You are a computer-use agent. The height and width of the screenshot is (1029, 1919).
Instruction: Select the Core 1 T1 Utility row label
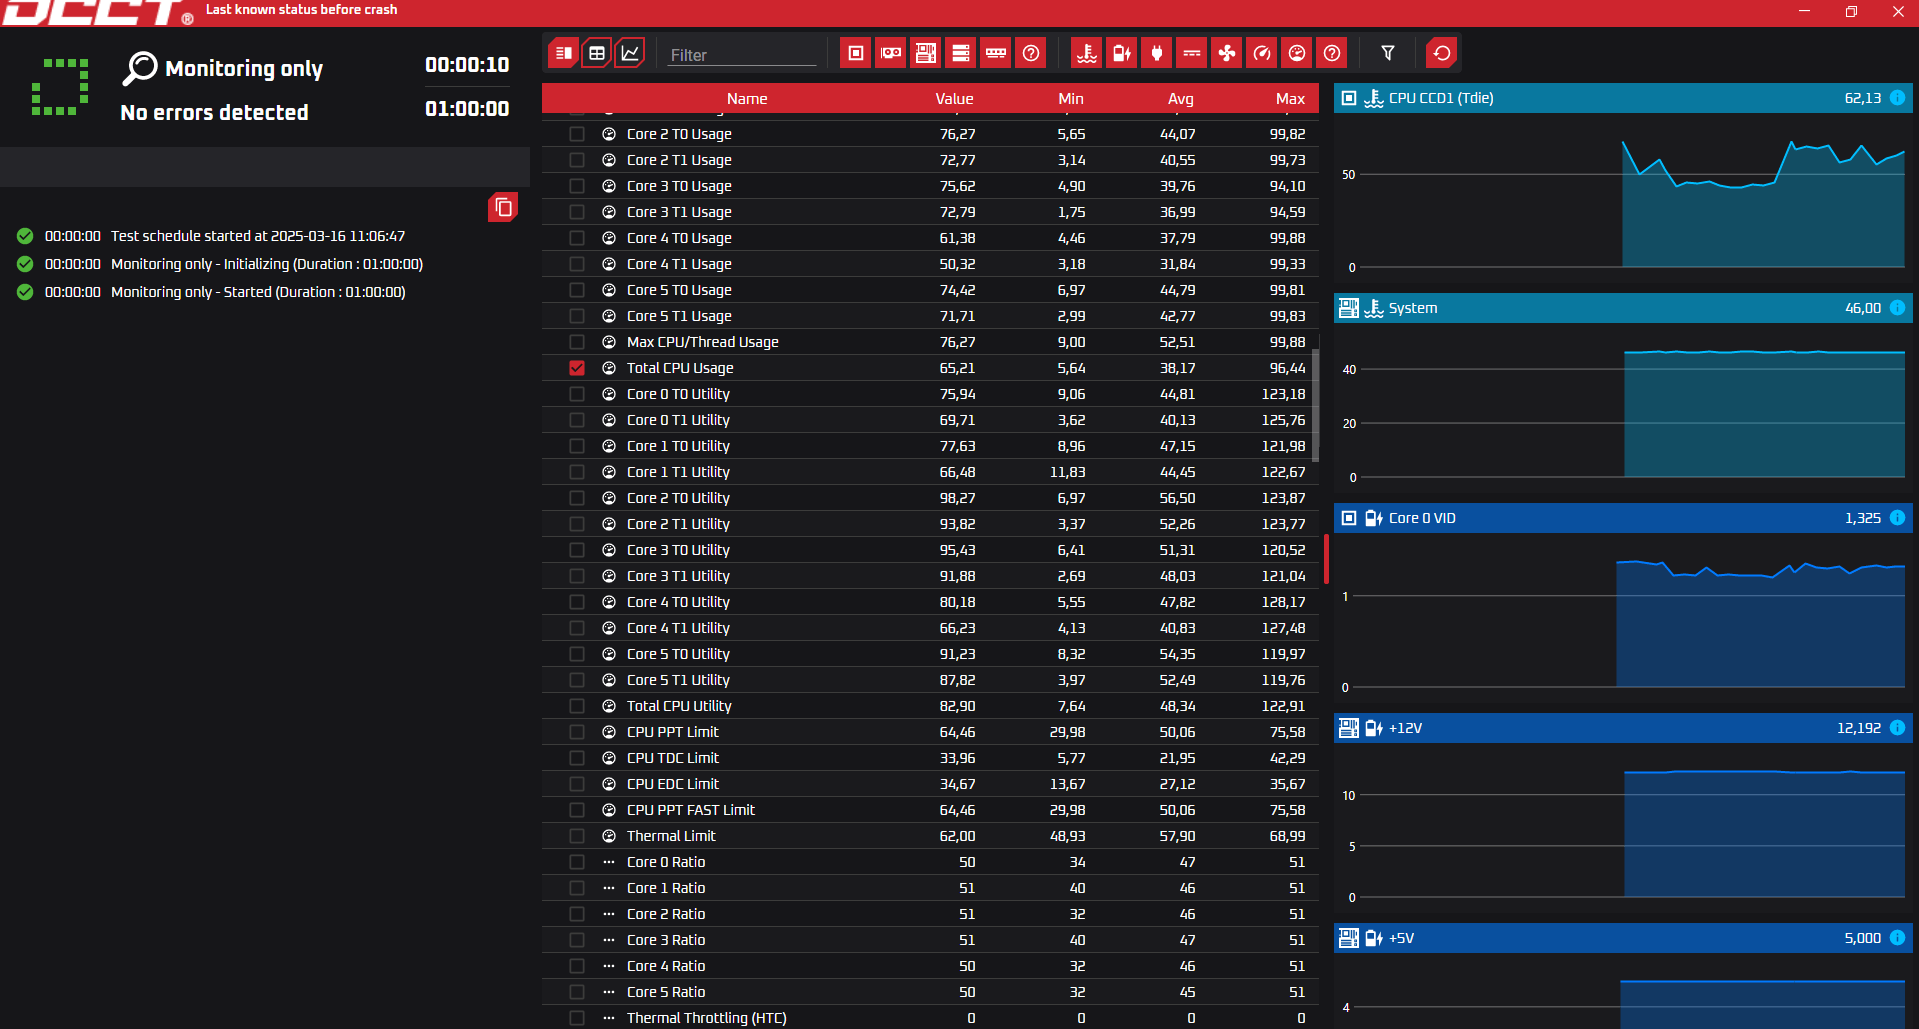coord(678,472)
